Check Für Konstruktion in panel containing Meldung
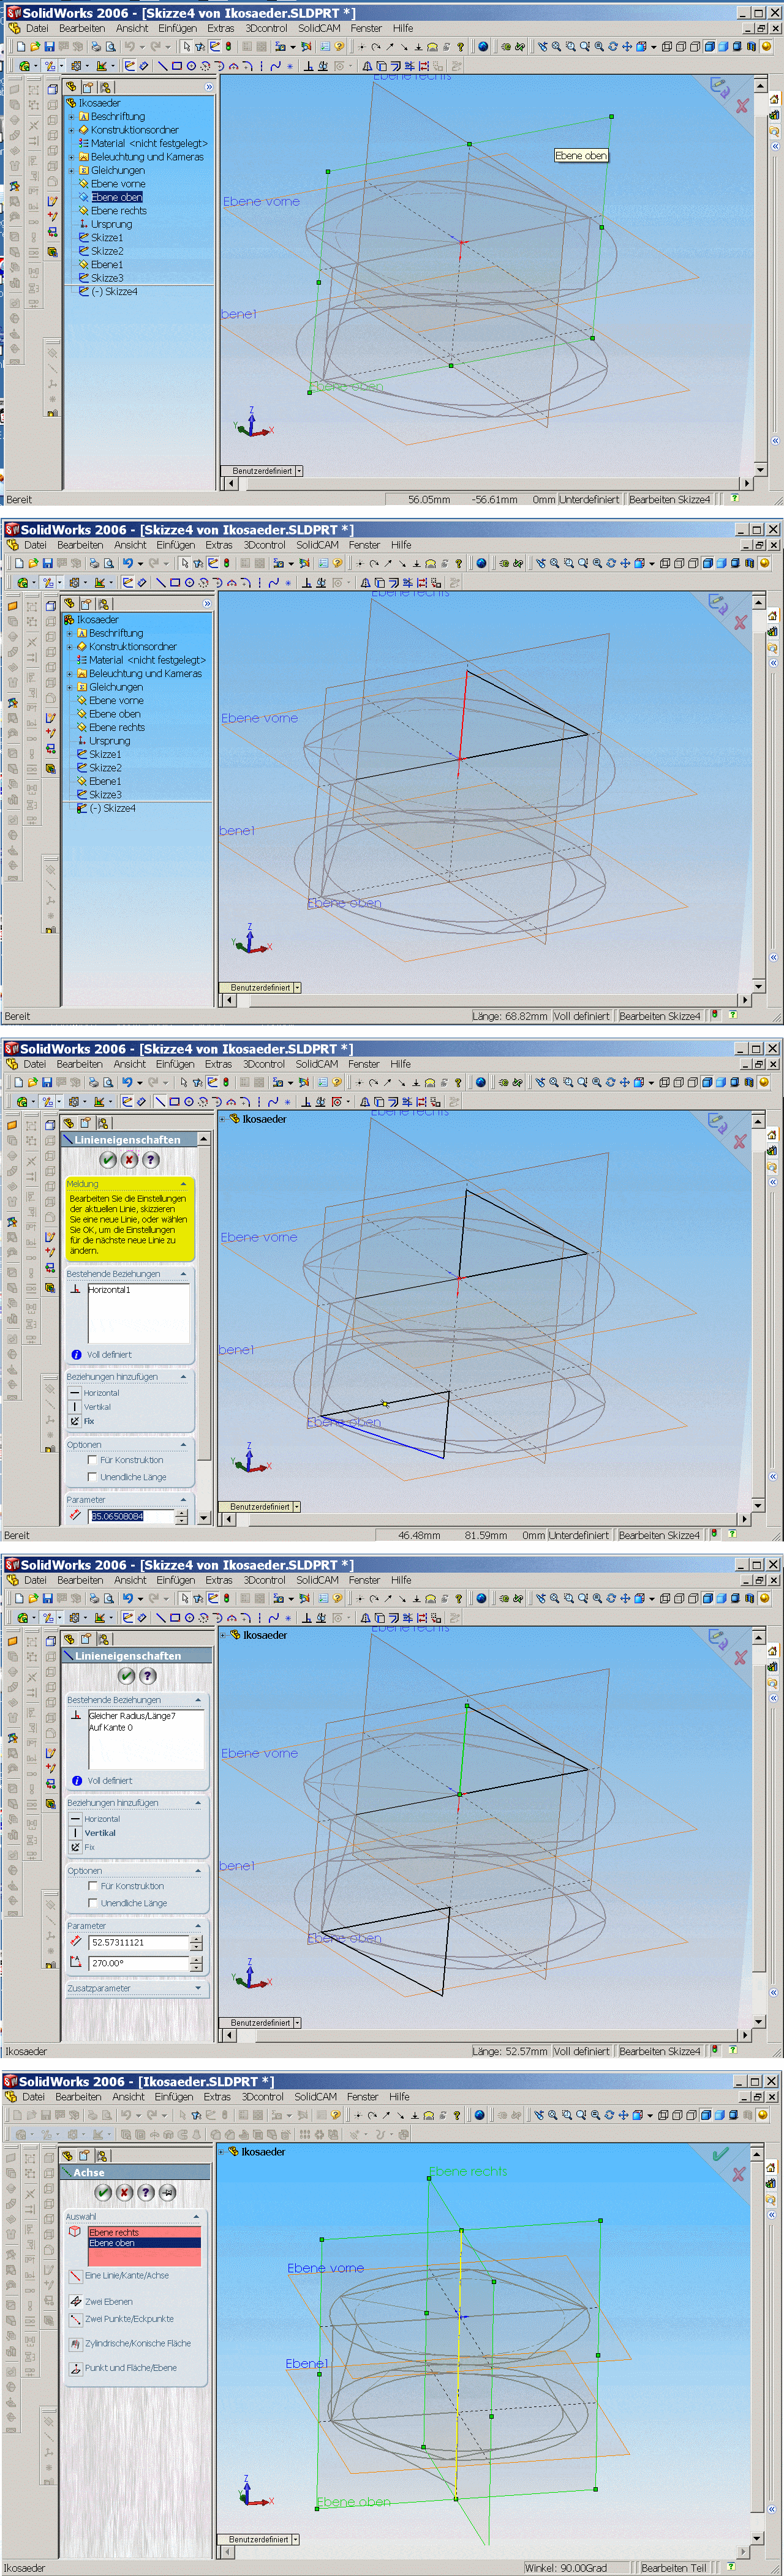 [92, 1460]
